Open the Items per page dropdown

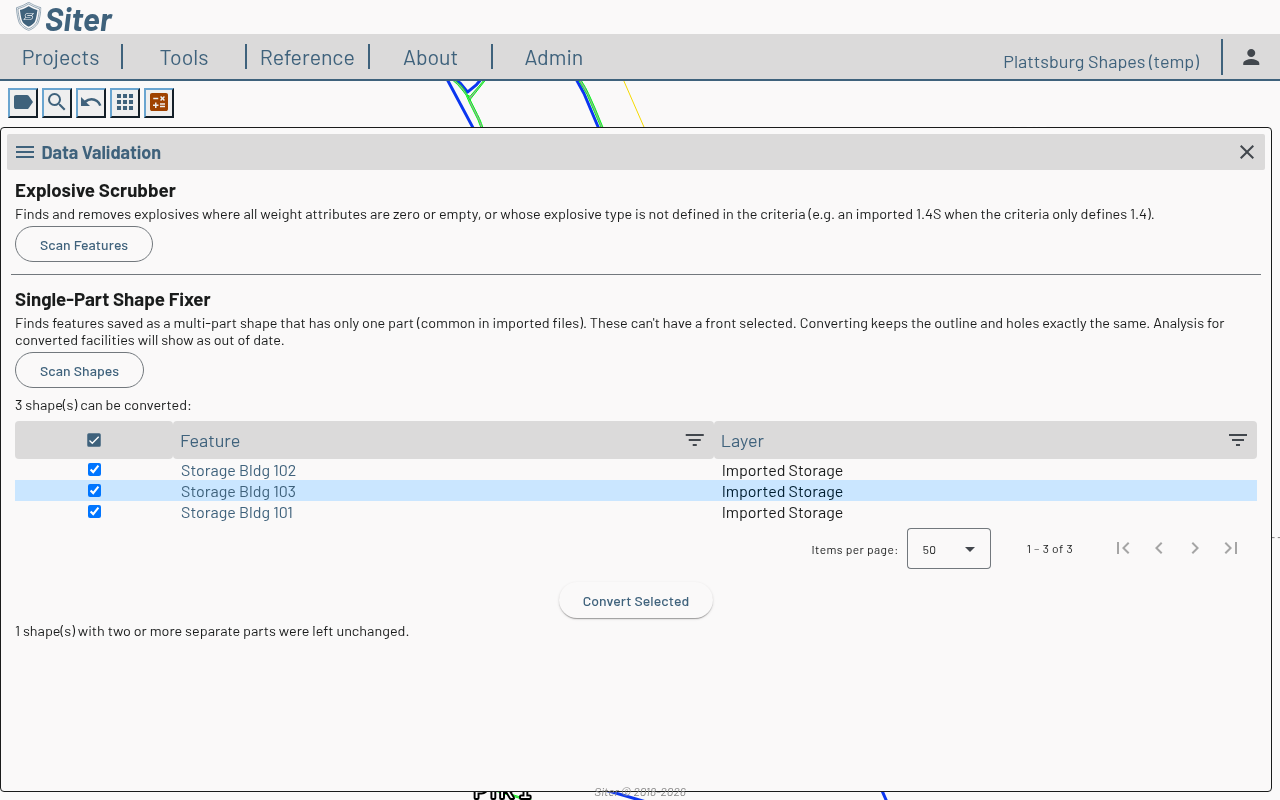click(x=949, y=549)
